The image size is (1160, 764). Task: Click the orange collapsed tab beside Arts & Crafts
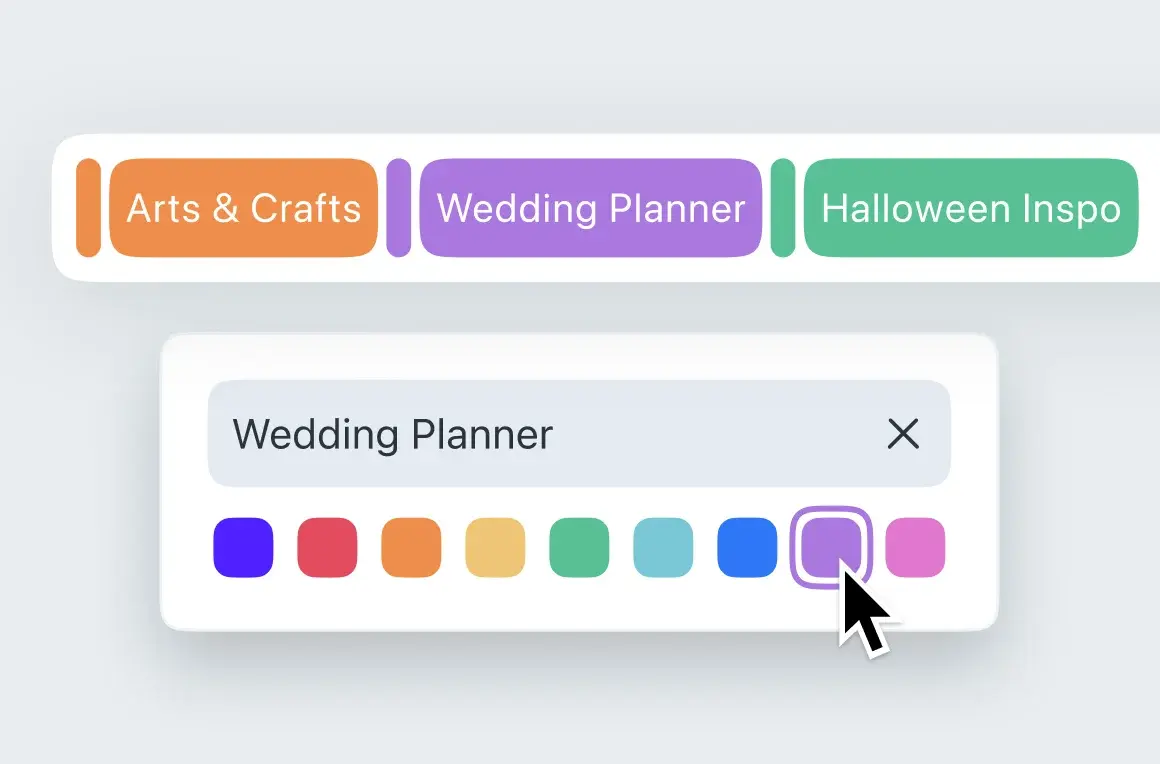click(88, 208)
